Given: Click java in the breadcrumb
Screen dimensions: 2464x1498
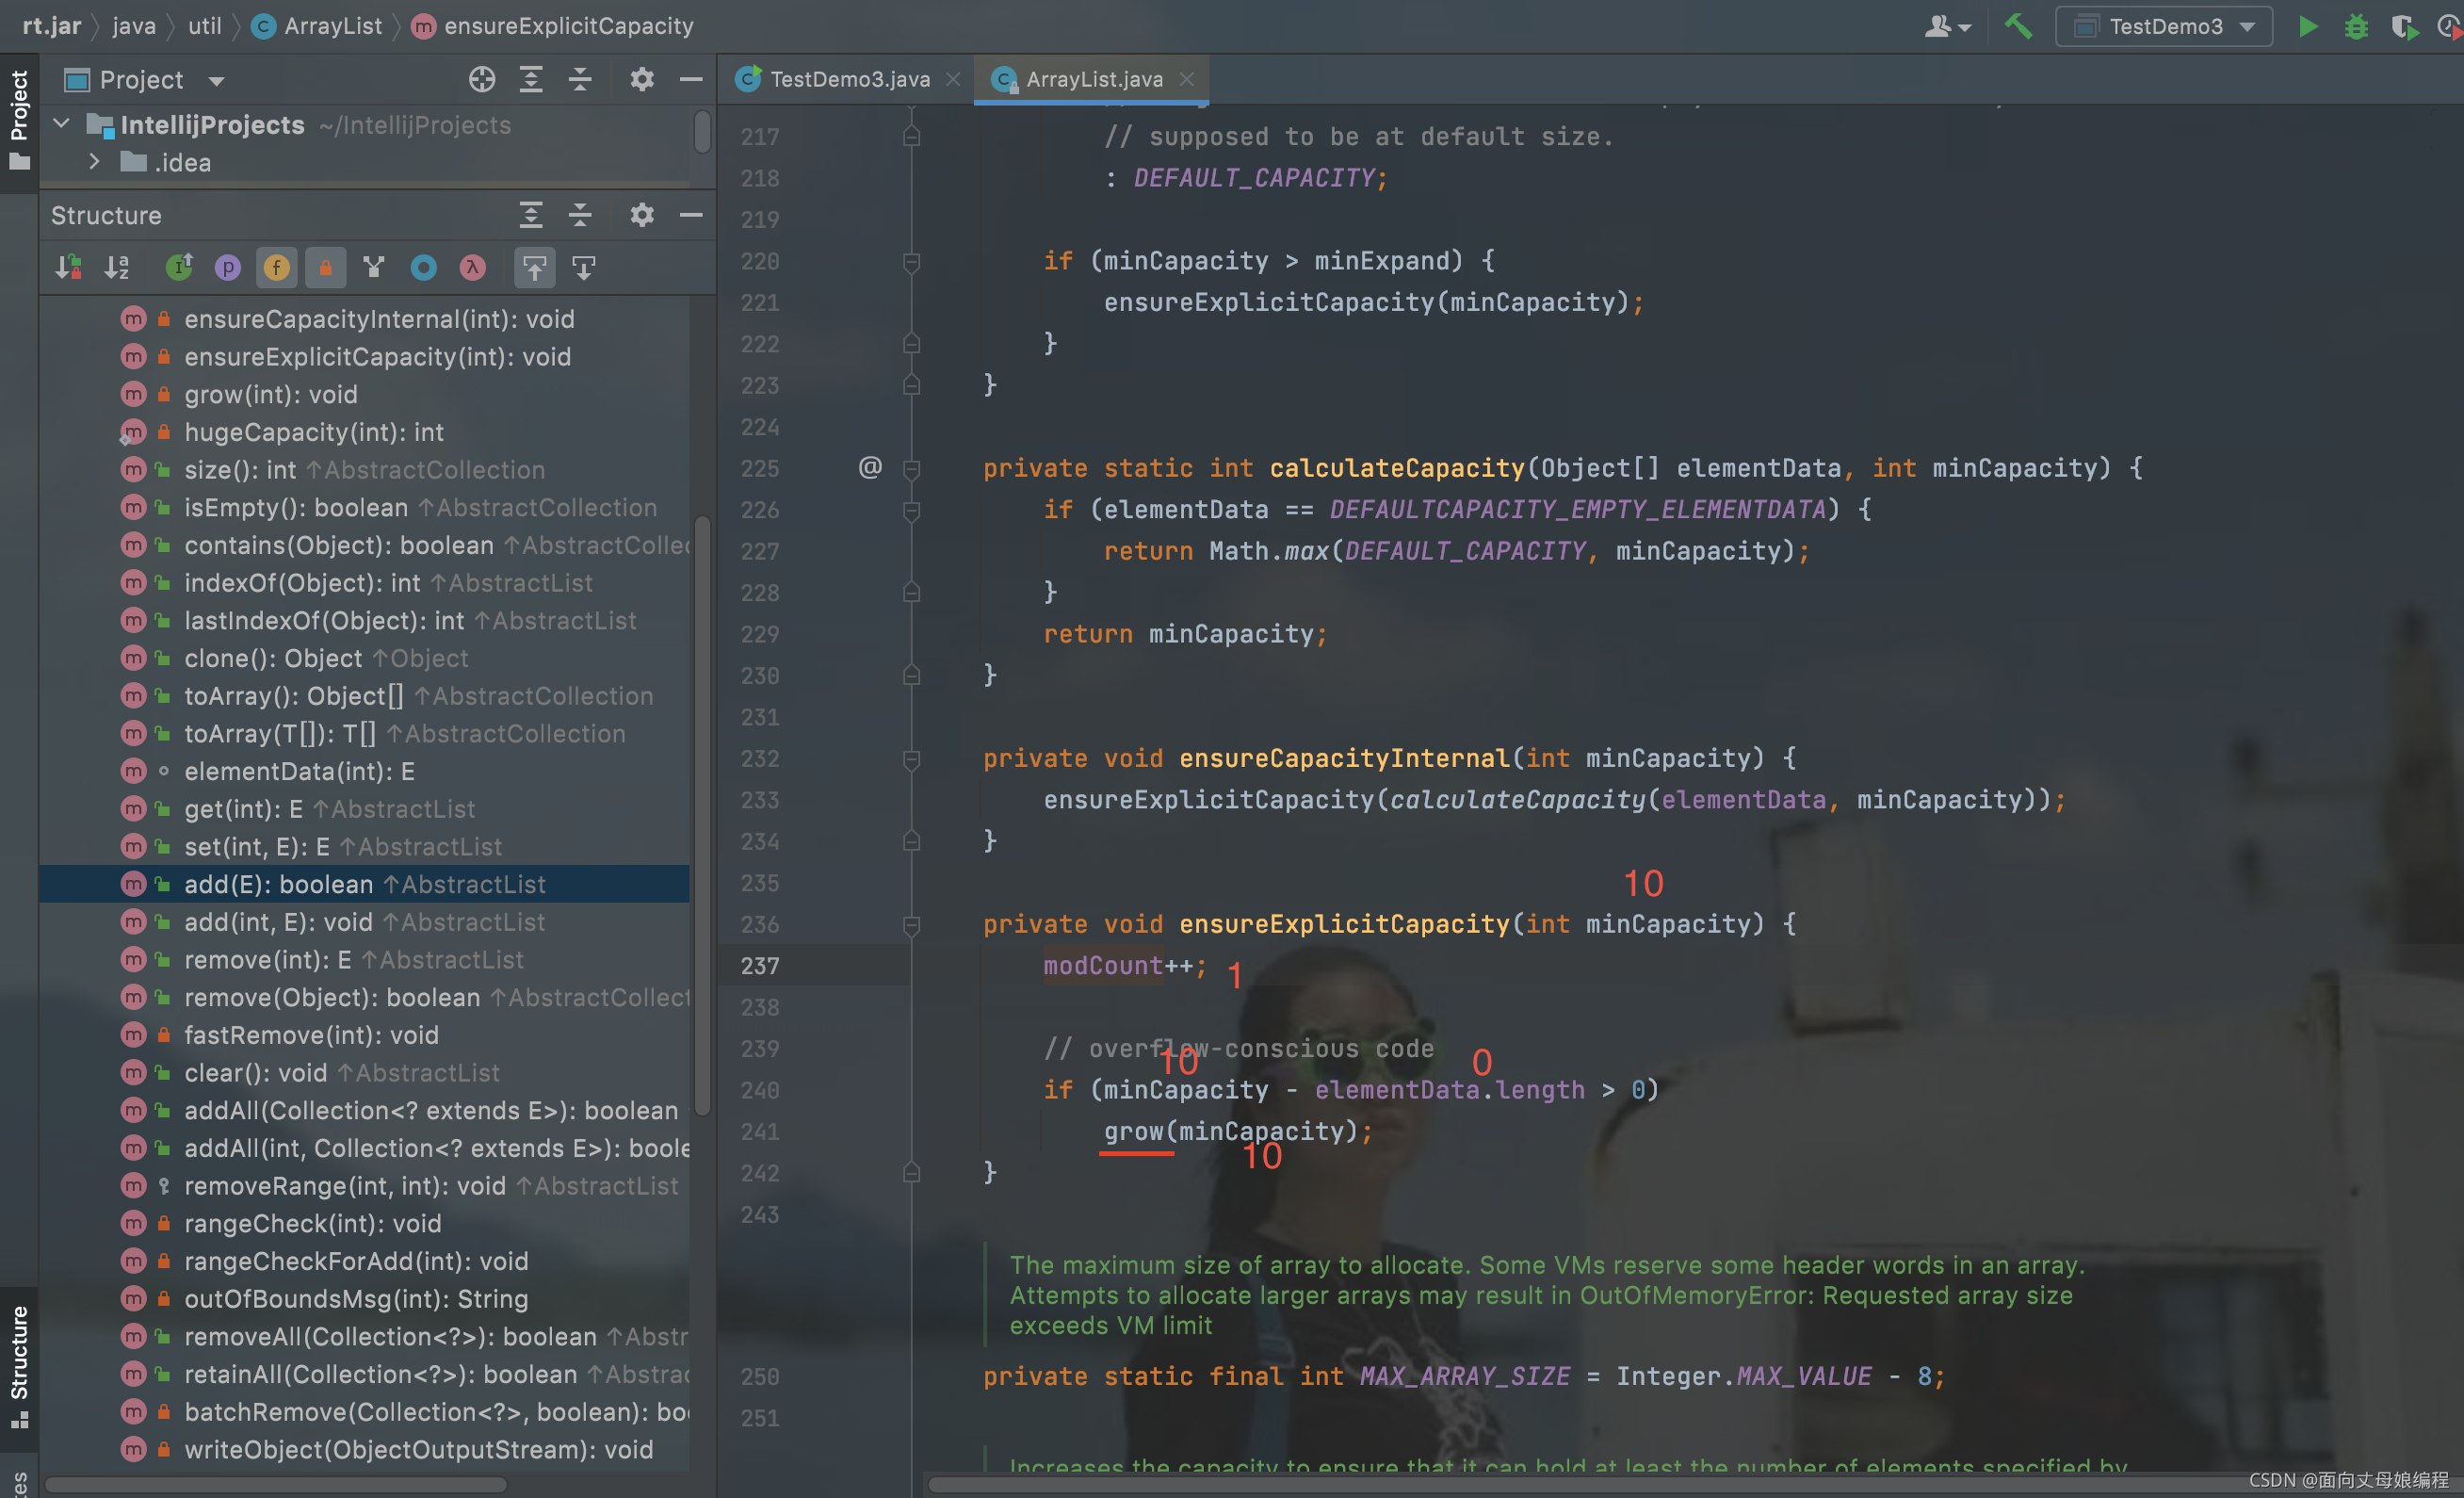Looking at the screenshot, I should 134,26.
